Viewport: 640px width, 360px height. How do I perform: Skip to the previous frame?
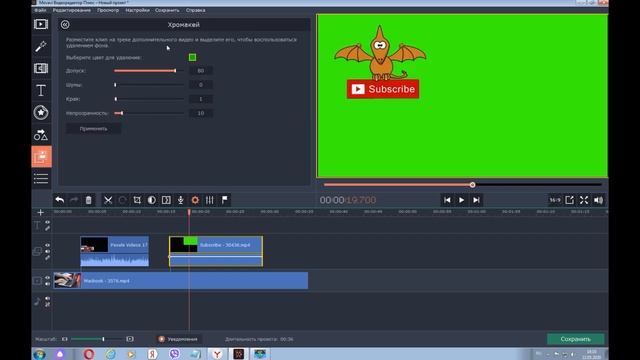coord(447,200)
